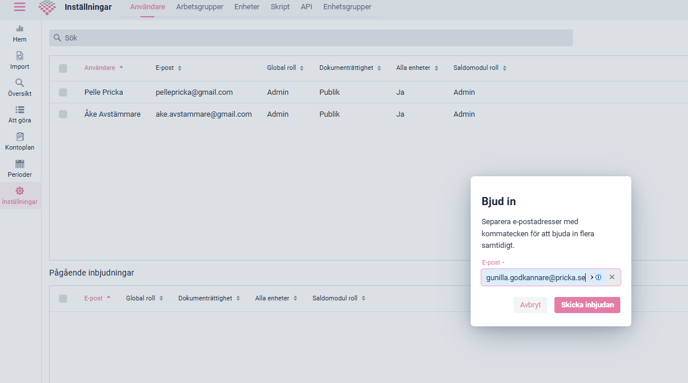
Task: Click the Inställningar gear icon
Action: (x=19, y=191)
